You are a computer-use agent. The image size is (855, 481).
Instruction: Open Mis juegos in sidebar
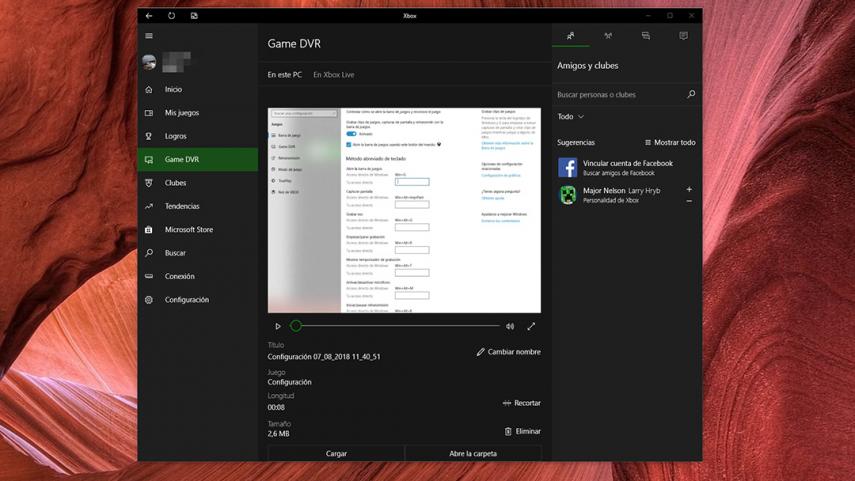point(198,113)
